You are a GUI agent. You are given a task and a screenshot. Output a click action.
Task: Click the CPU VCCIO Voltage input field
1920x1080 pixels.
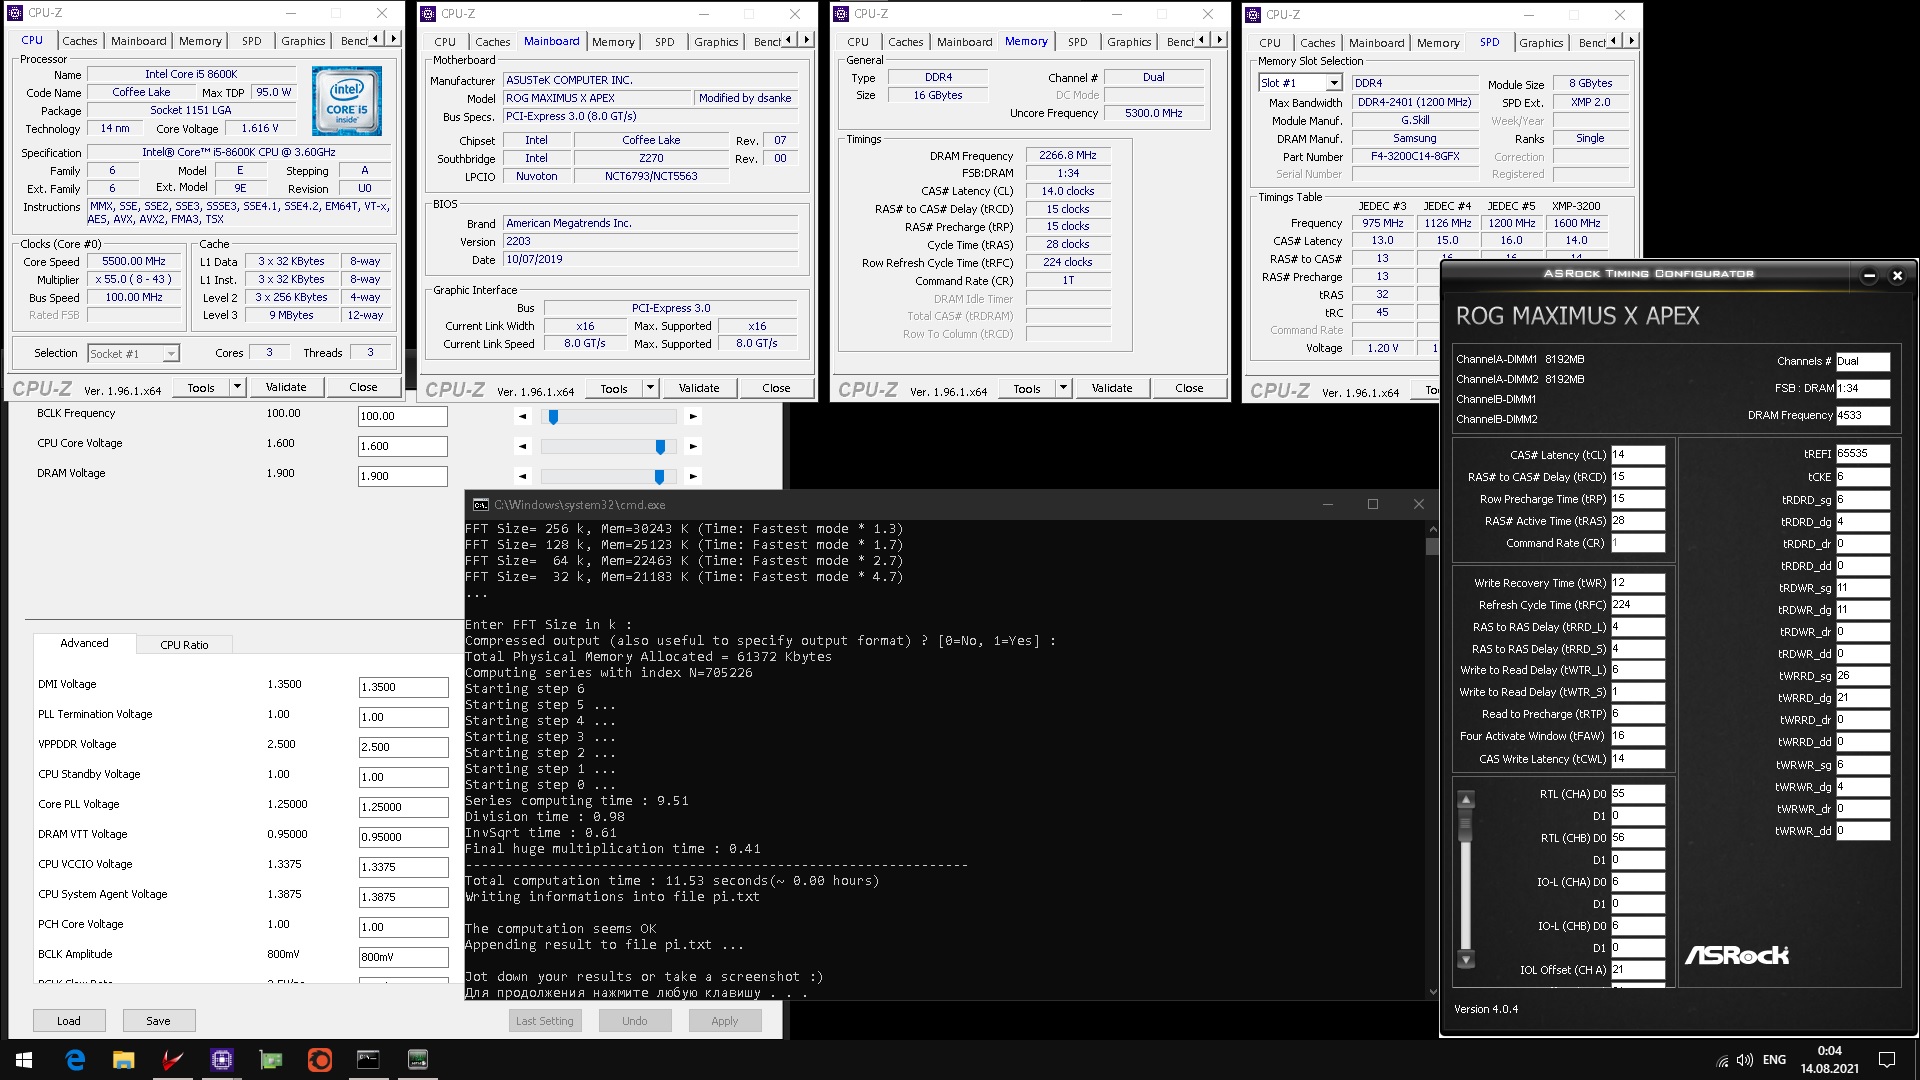coord(404,867)
